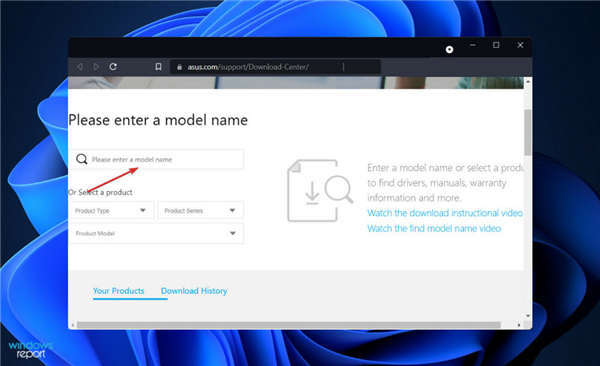Viewport: 600px width, 366px height.
Task: Open the Product Series dropdown
Action: [201, 211]
